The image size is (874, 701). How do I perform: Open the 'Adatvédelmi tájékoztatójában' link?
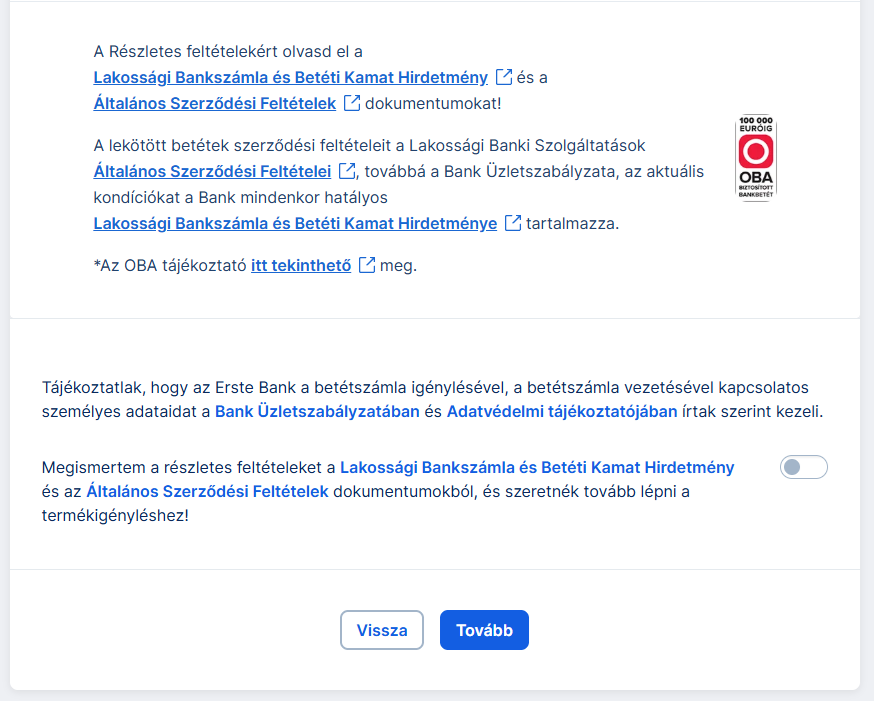561,412
